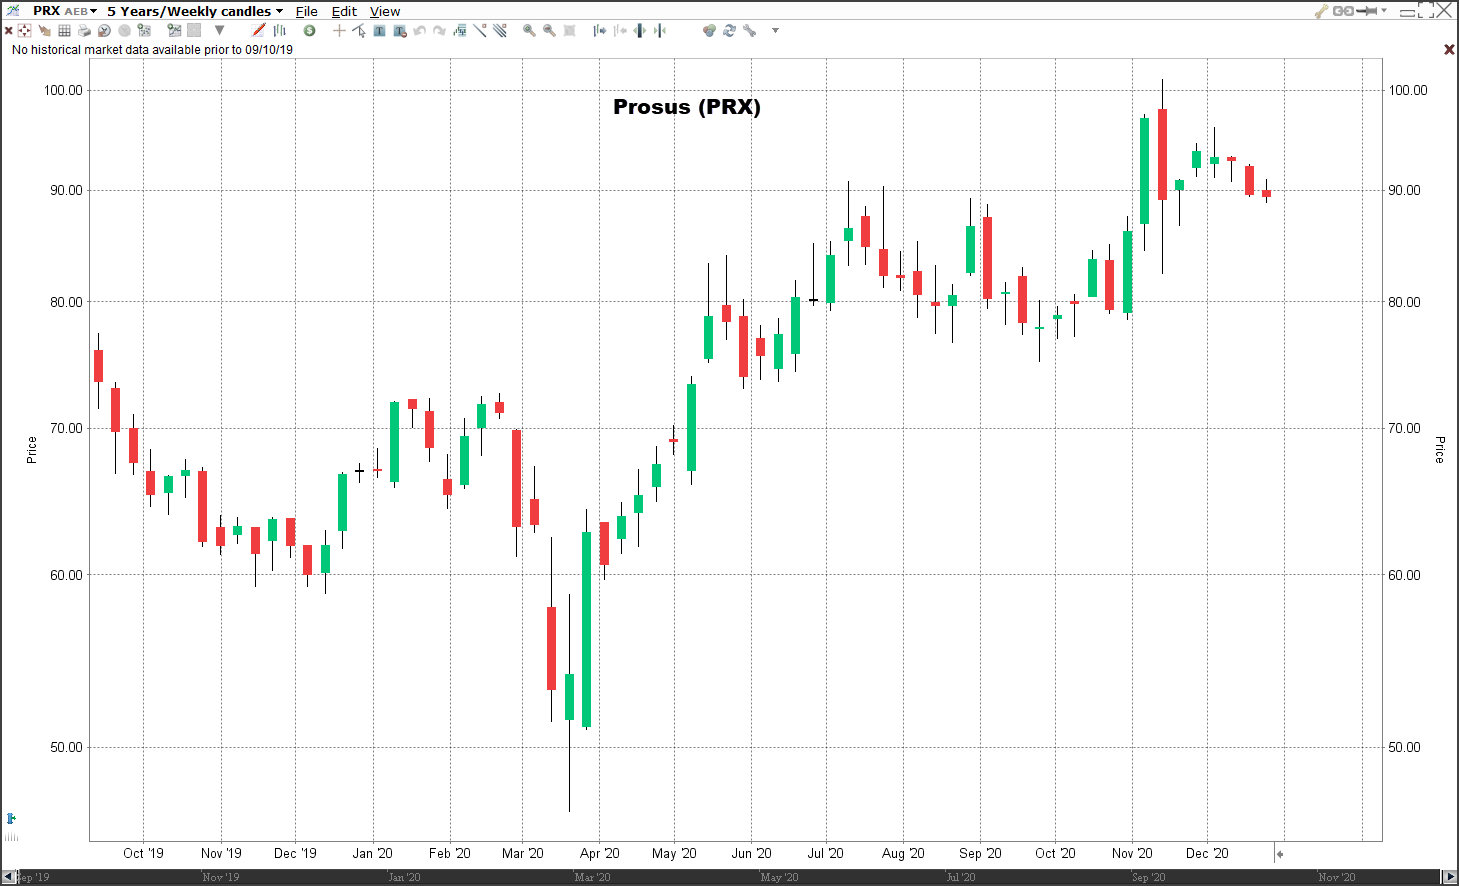This screenshot has width=1459, height=886.
Task: Refresh the chart data
Action: click(729, 30)
